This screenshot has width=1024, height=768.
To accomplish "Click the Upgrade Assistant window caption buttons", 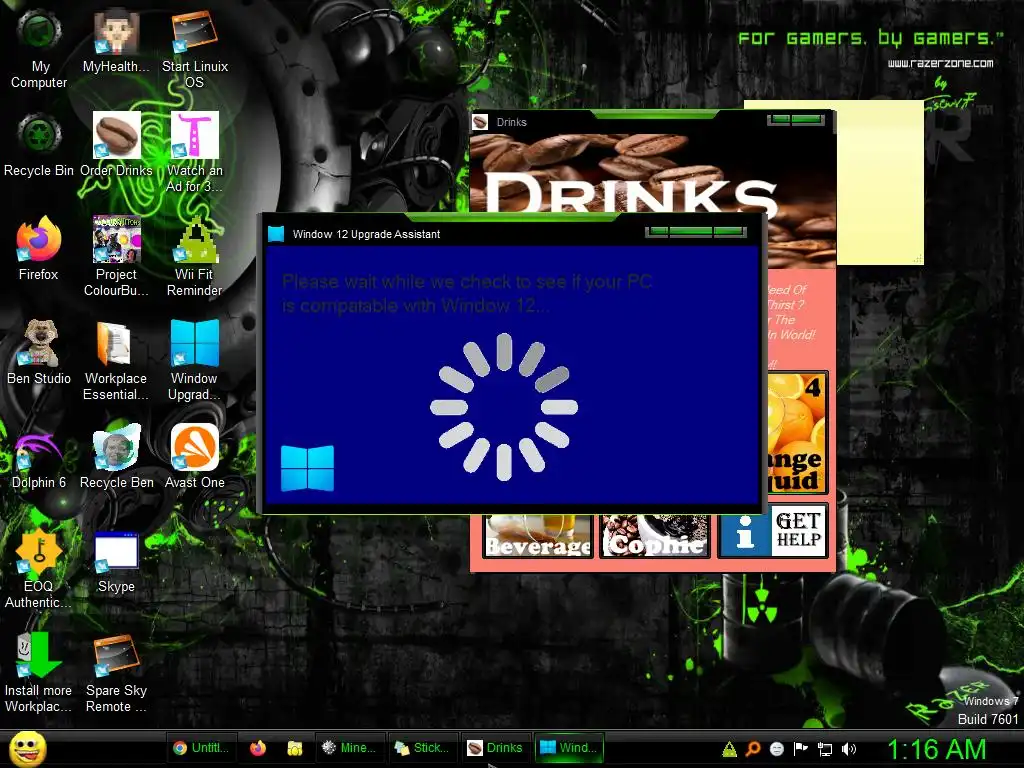I will [x=696, y=231].
